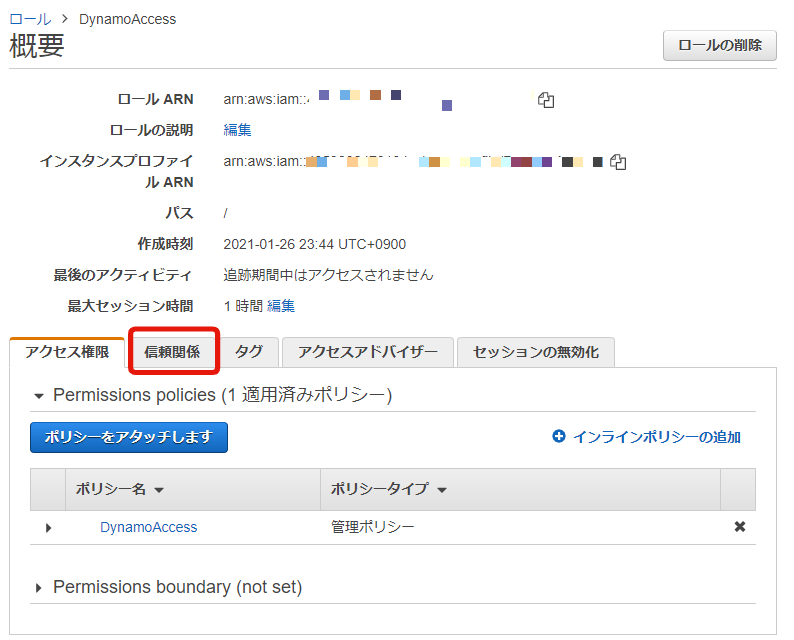This screenshot has width=794, height=640.
Task: Select the セッションの無効化 tab
Action: click(x=536, y=352)
